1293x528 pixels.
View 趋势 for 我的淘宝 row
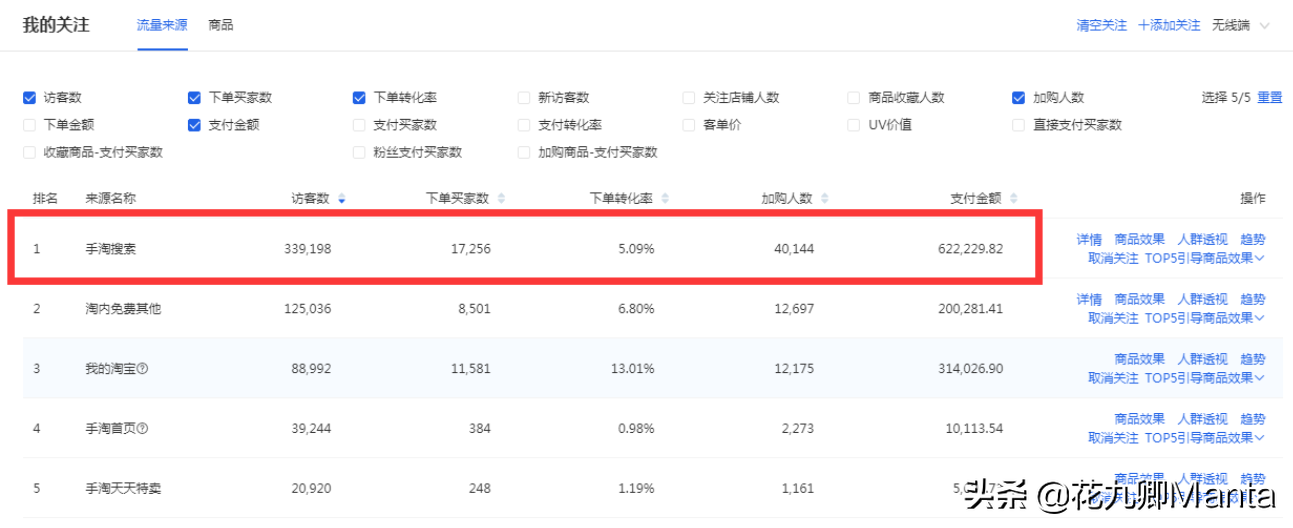tap(1253, 359)
